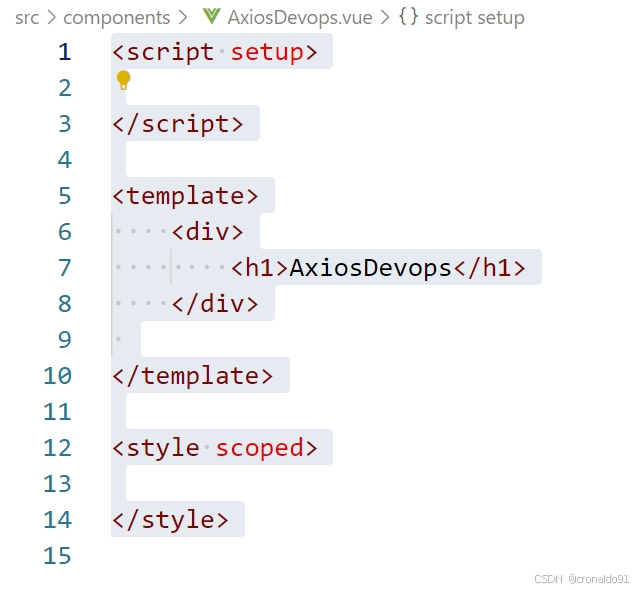
Task: Click the curly braces symbol icon in breadcrumb
Action: 408,17
